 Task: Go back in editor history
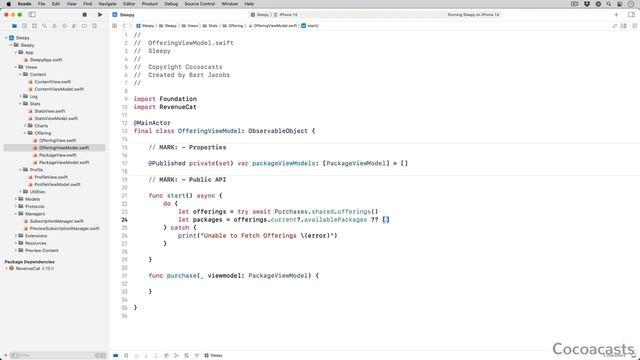[x=124, y=26]
